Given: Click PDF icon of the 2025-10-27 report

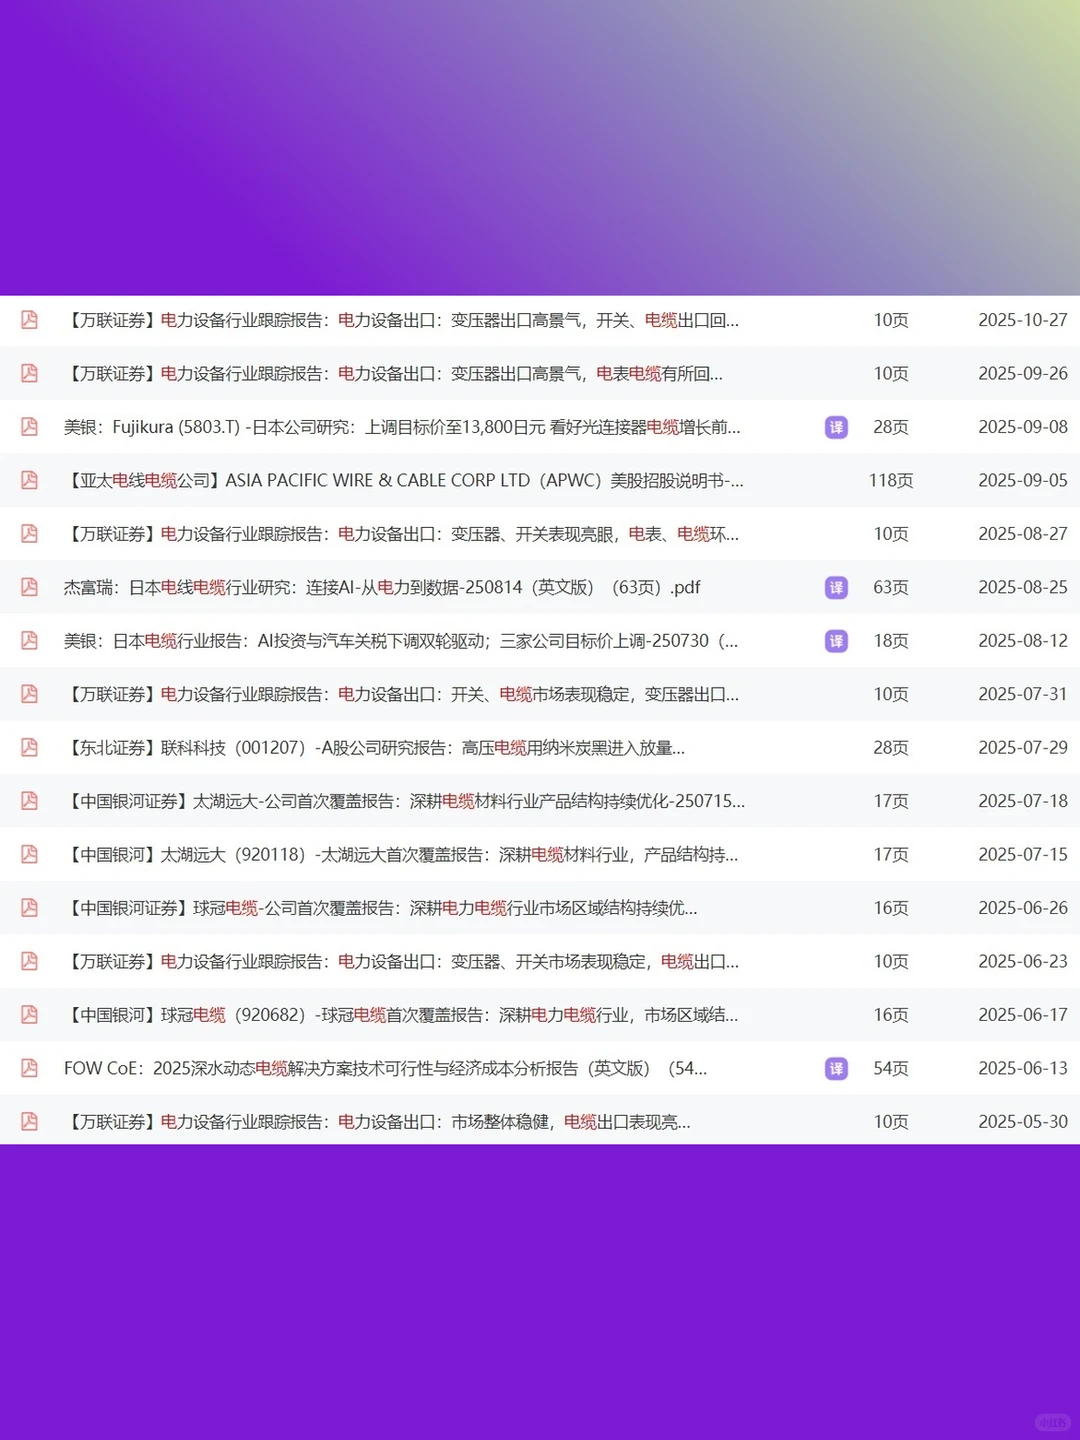Looking at the screenshot, I should point(29,320).
